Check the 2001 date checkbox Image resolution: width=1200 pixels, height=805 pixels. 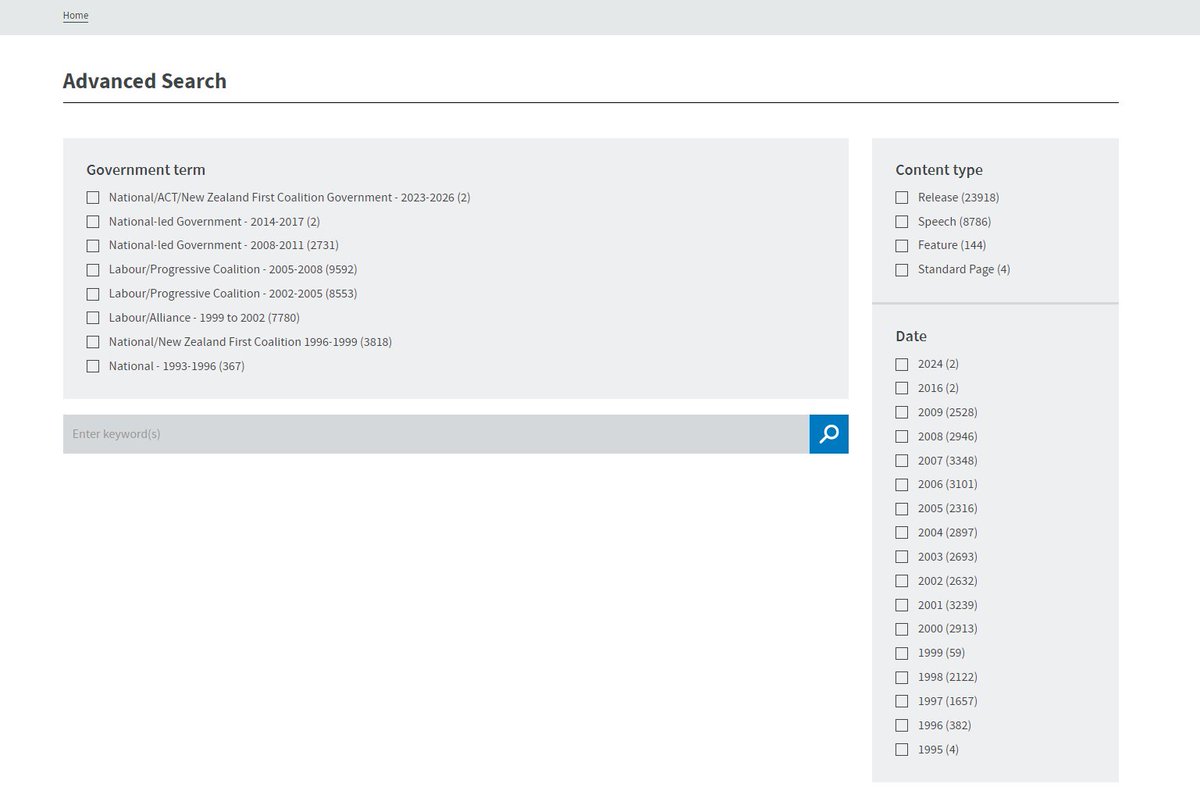(x=902, y=605)
